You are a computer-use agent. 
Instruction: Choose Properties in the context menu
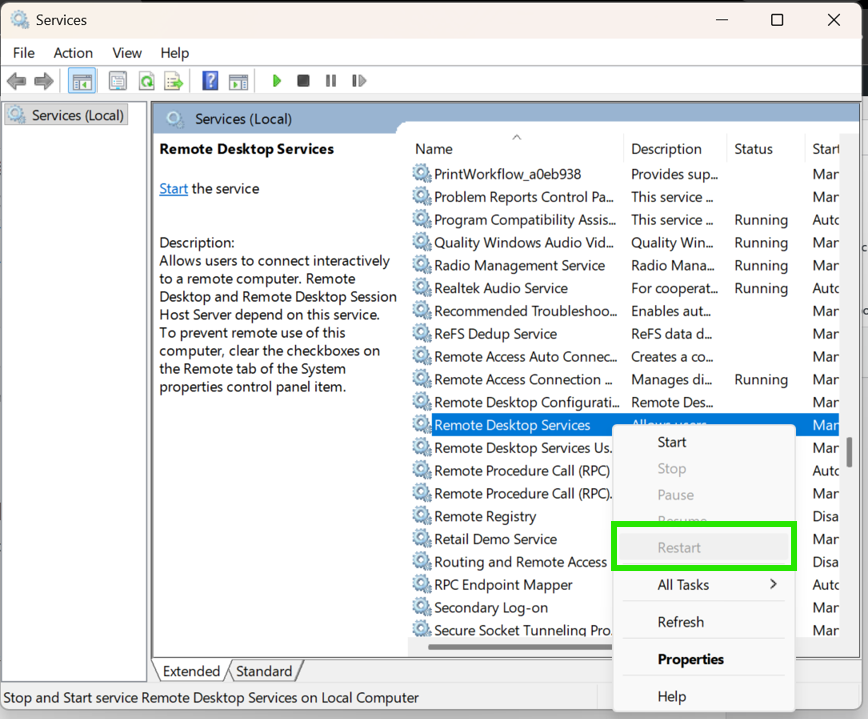click(x=704, y=659)
